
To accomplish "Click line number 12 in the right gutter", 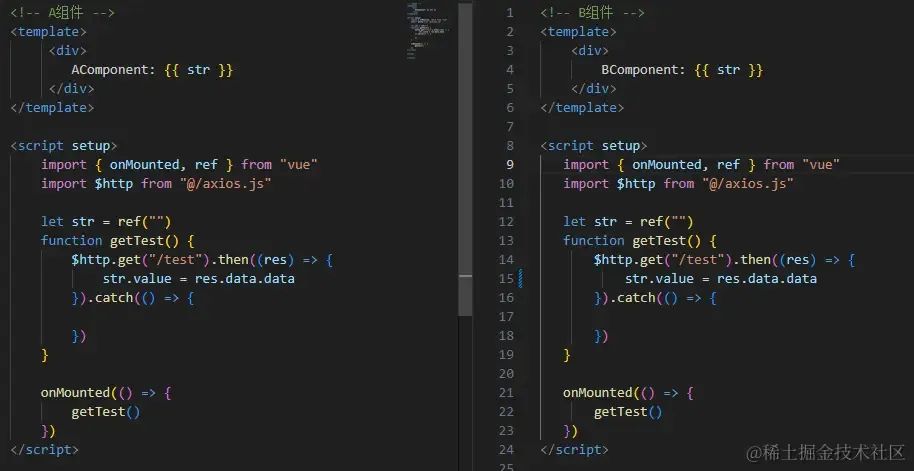I will click(507, 222).
